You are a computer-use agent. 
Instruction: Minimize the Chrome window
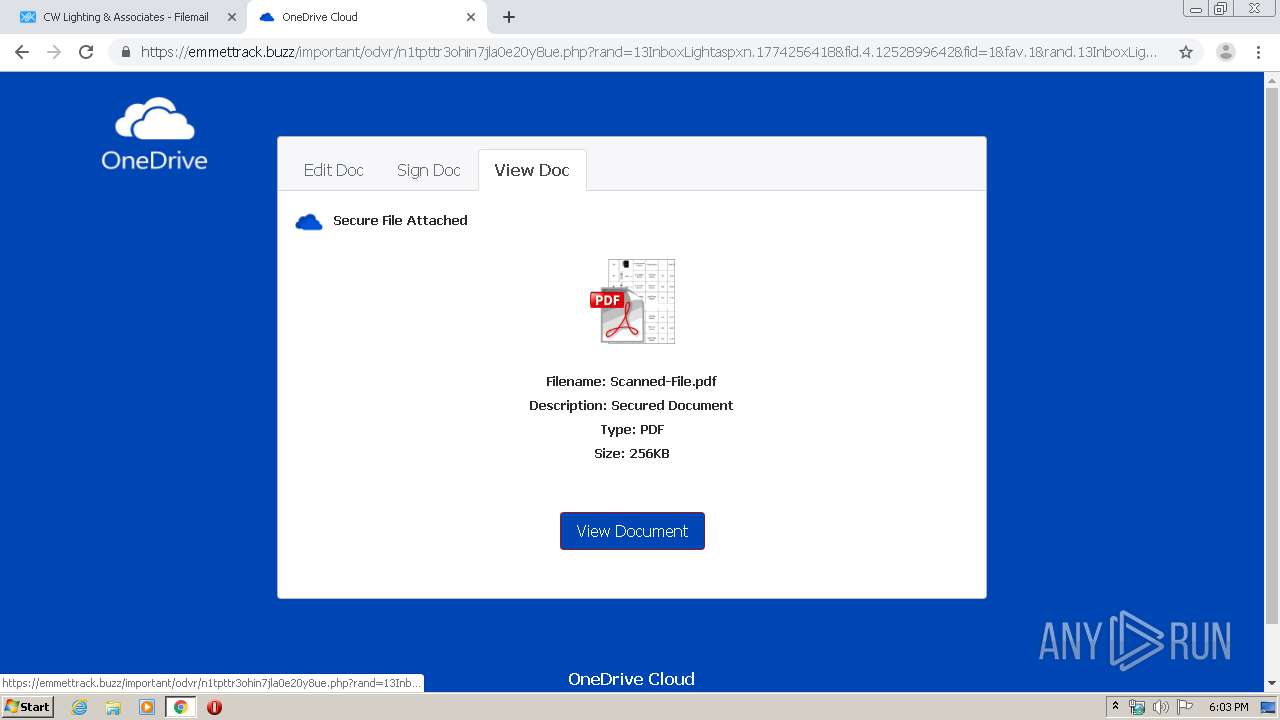click(1195, 9)
